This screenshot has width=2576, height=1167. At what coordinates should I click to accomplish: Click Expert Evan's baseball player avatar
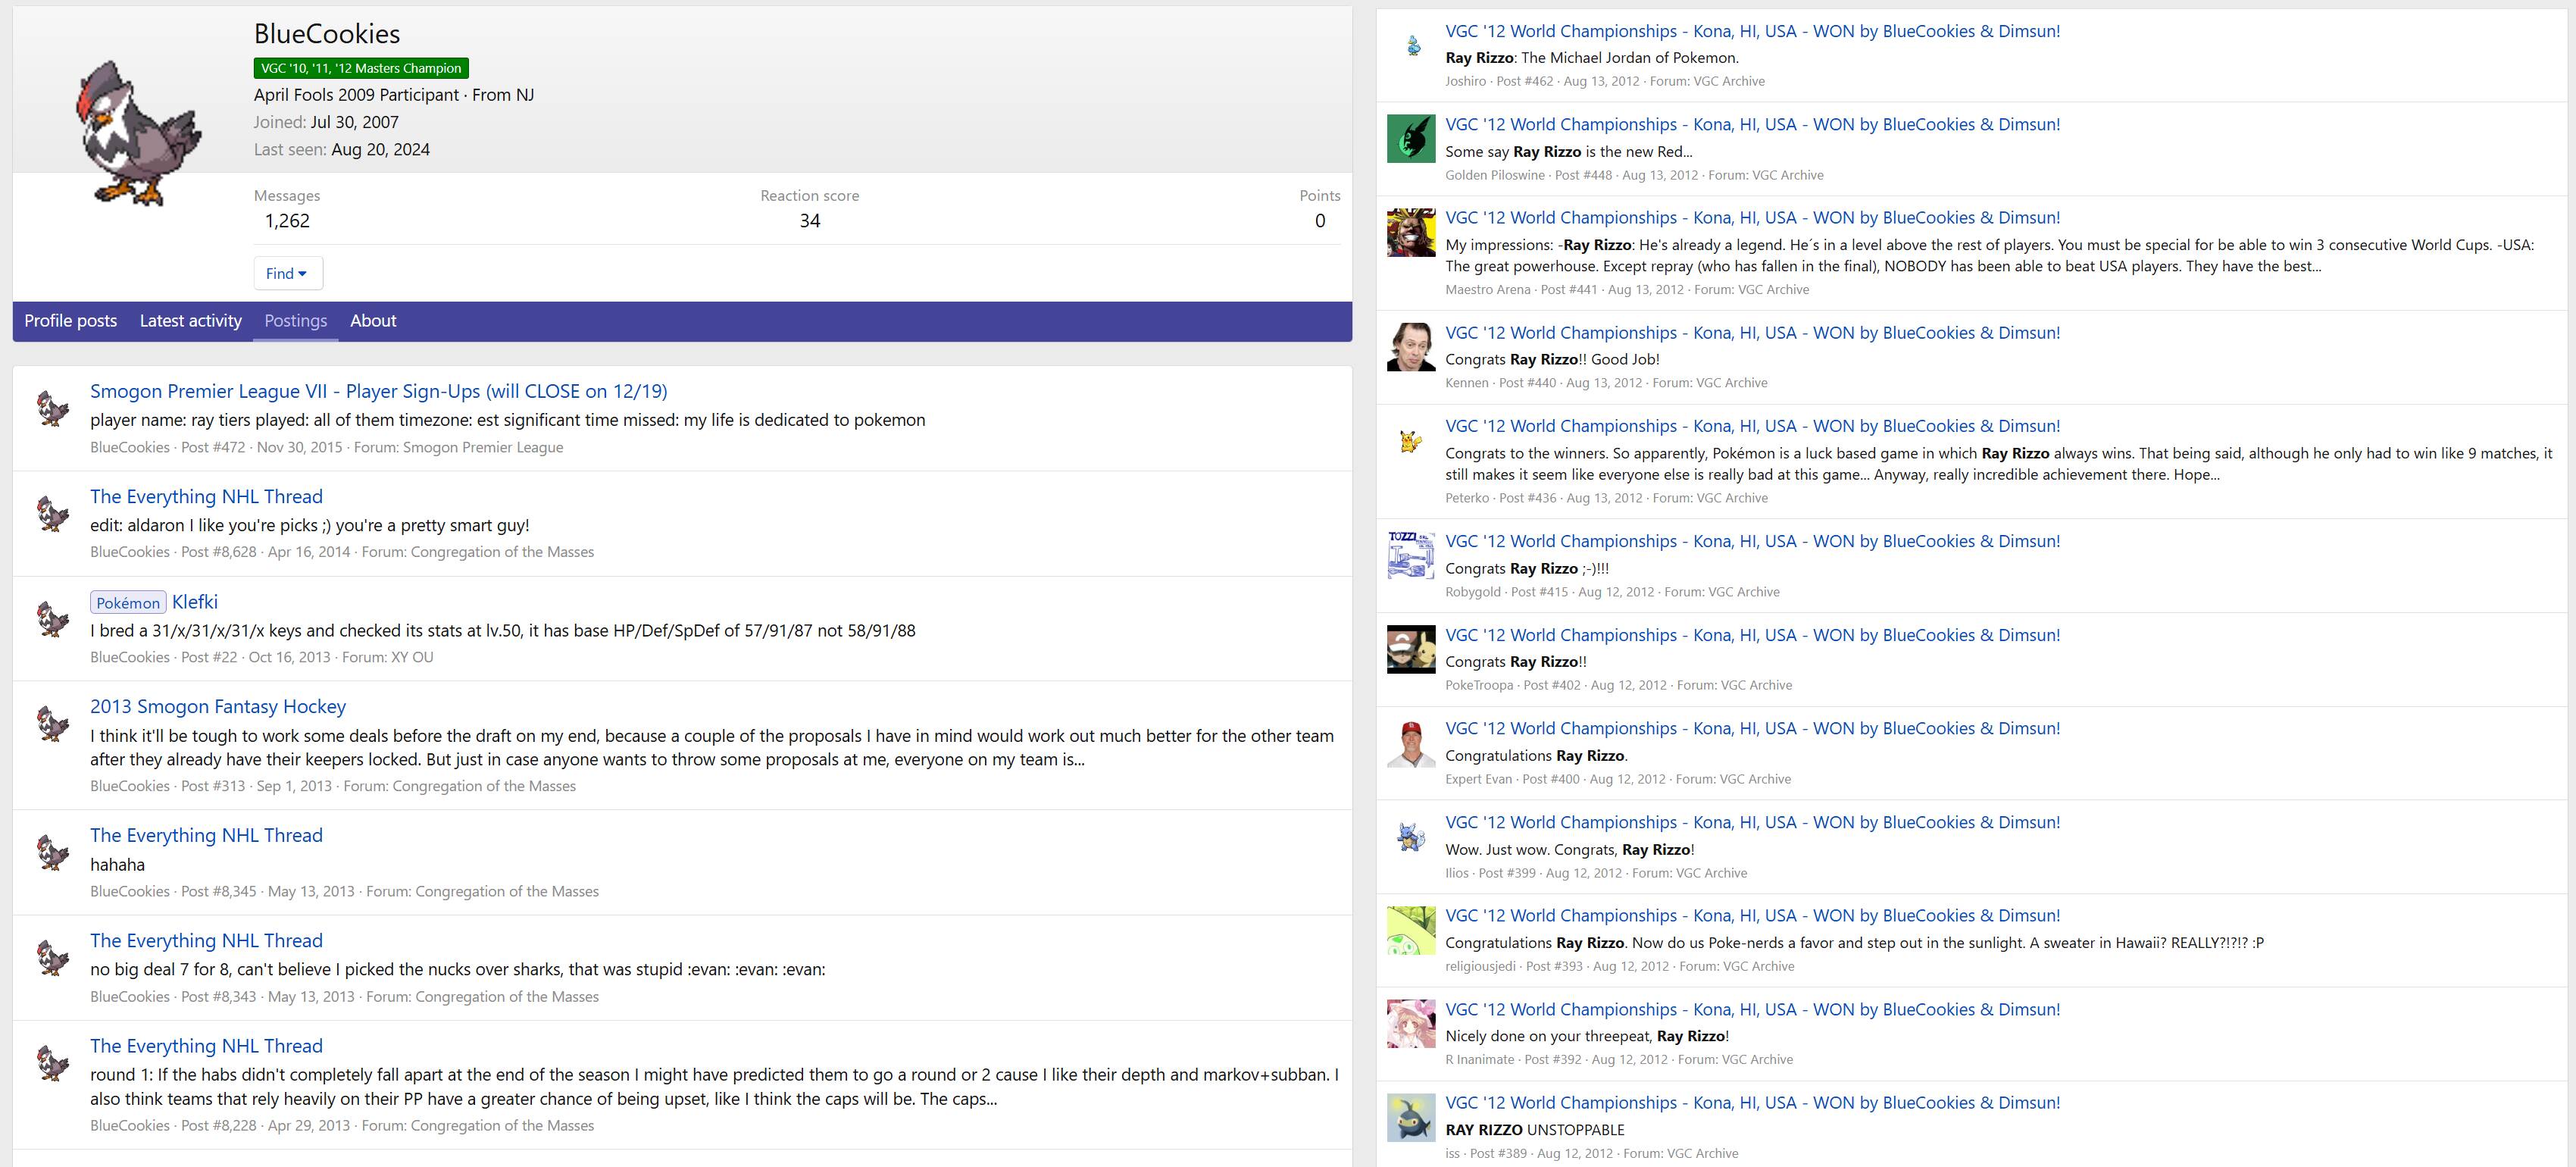tap(1411, 743)
